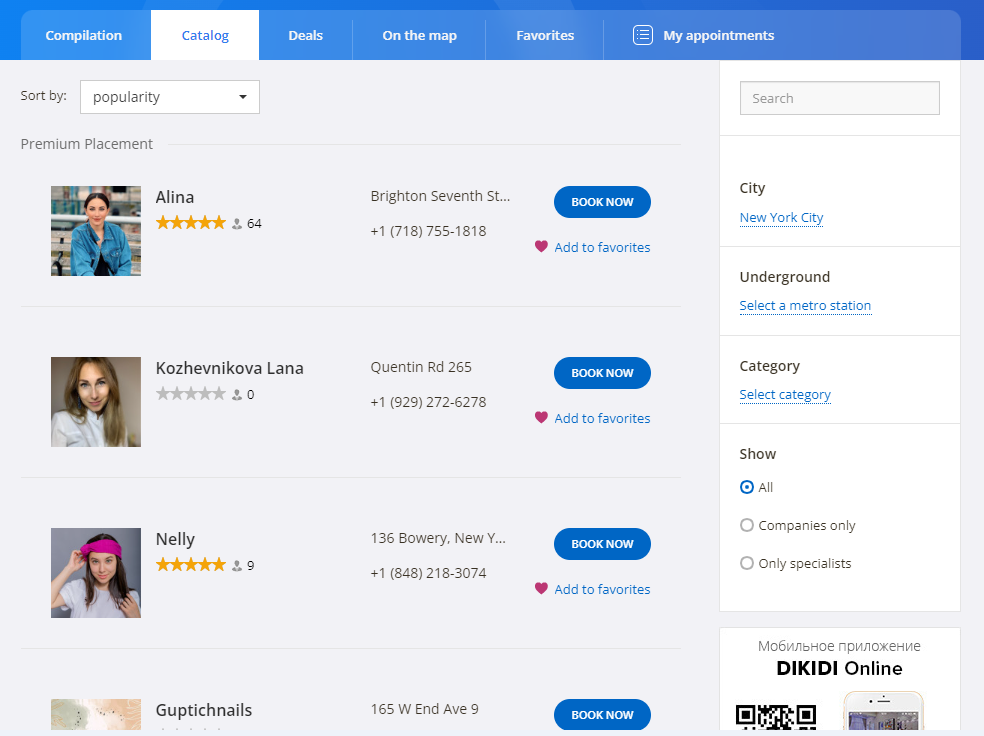Click the Alina name heading
This screenshot has height=736, width=984.
[175, 197]
